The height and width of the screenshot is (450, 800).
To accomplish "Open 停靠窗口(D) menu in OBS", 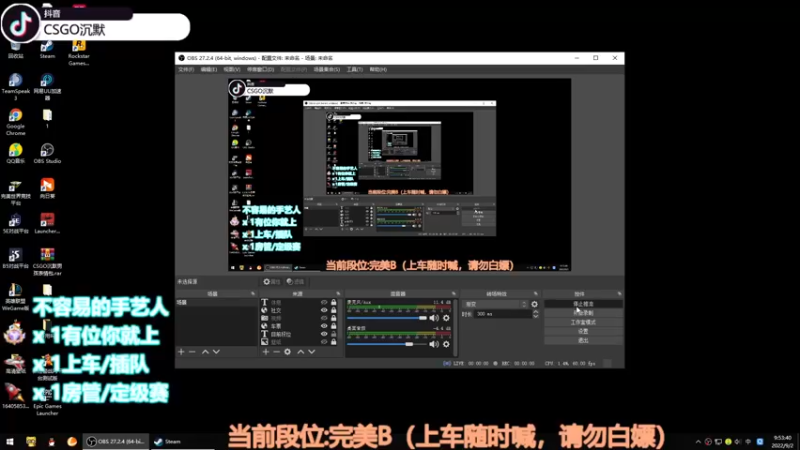I will [x=260, y=69].
